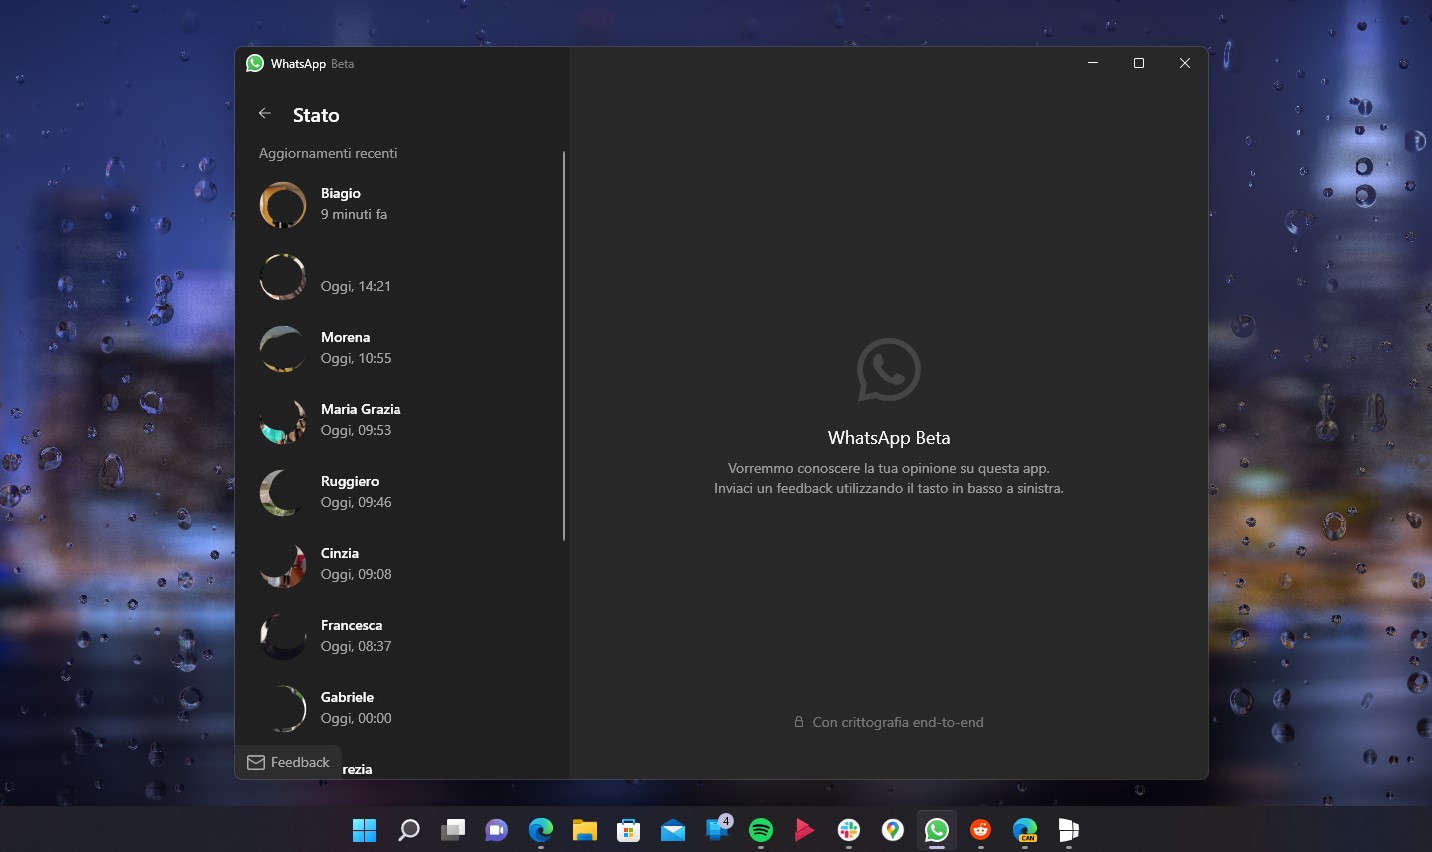Open Microsoft Edge from the taskbar
The height and width of the screenshot is (852, 1432).
tap(541, 830)
